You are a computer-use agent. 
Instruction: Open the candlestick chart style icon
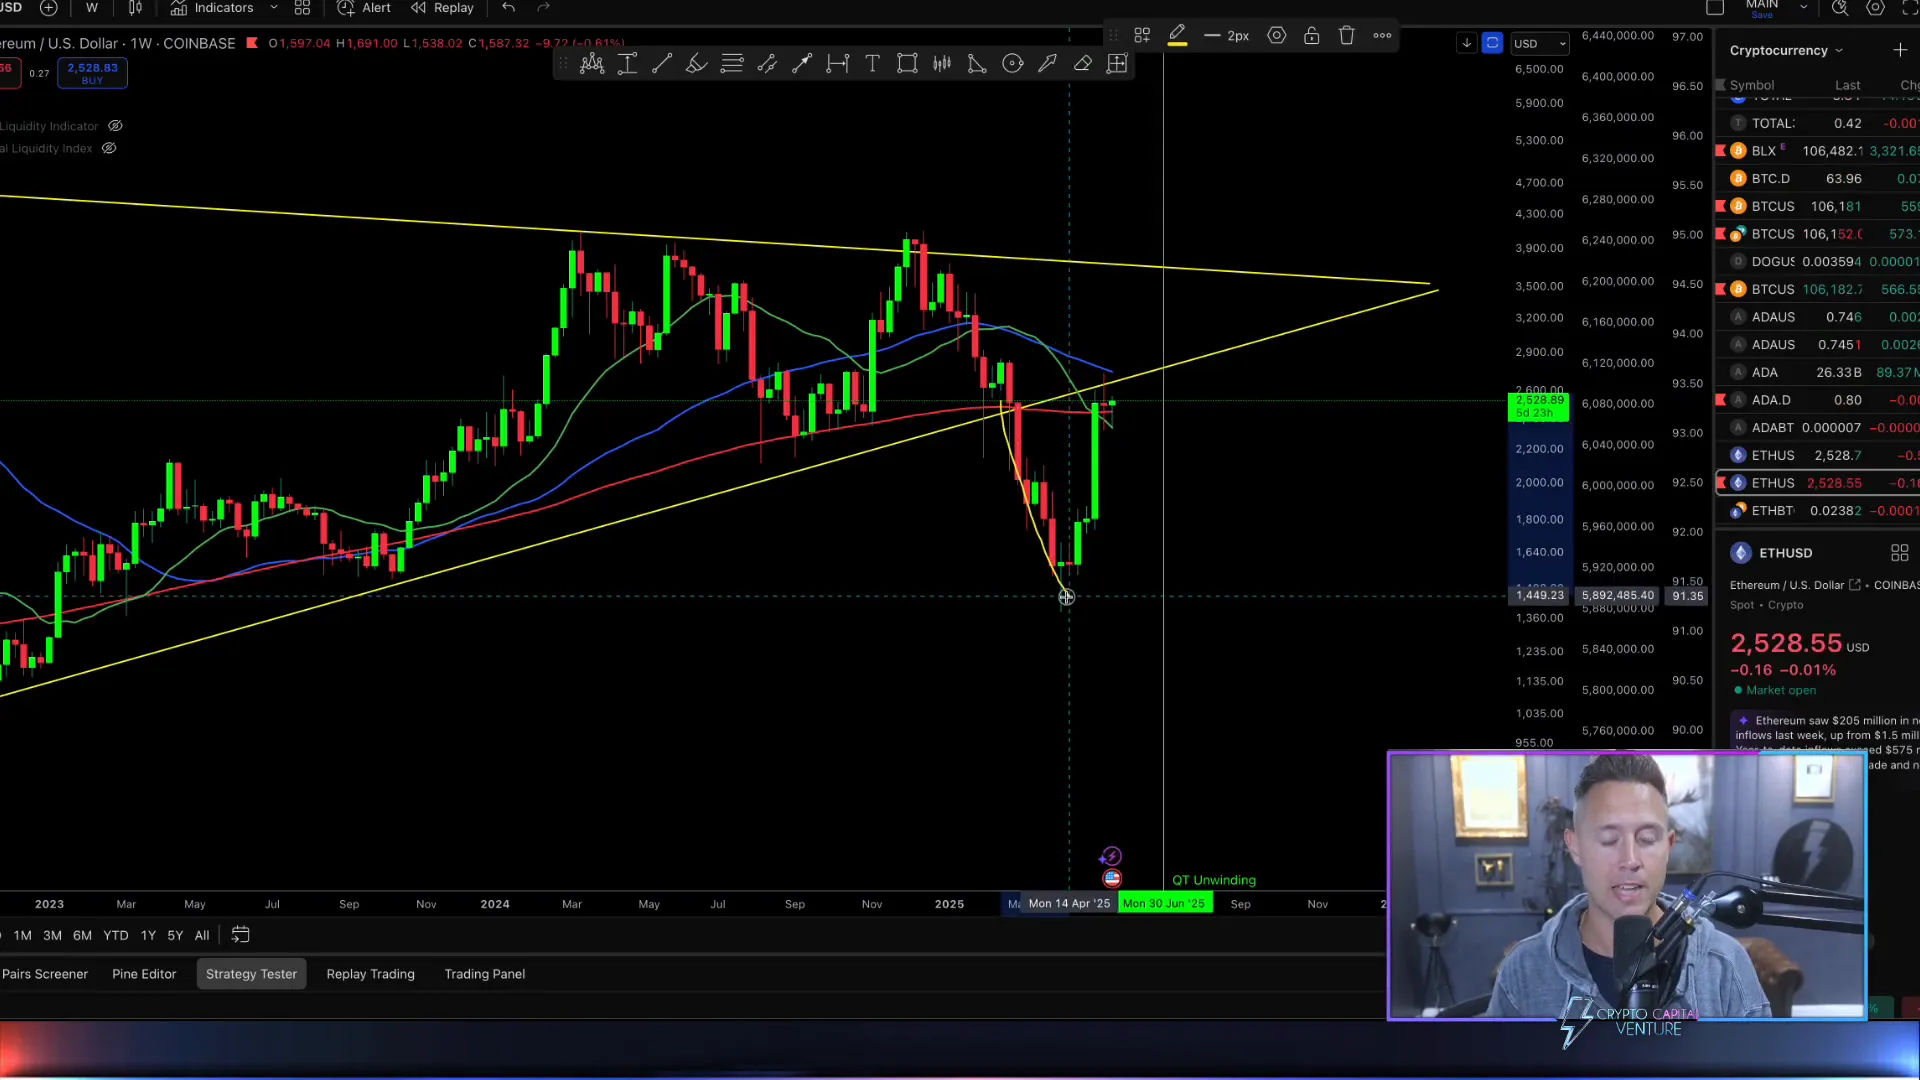coord(135,8)
